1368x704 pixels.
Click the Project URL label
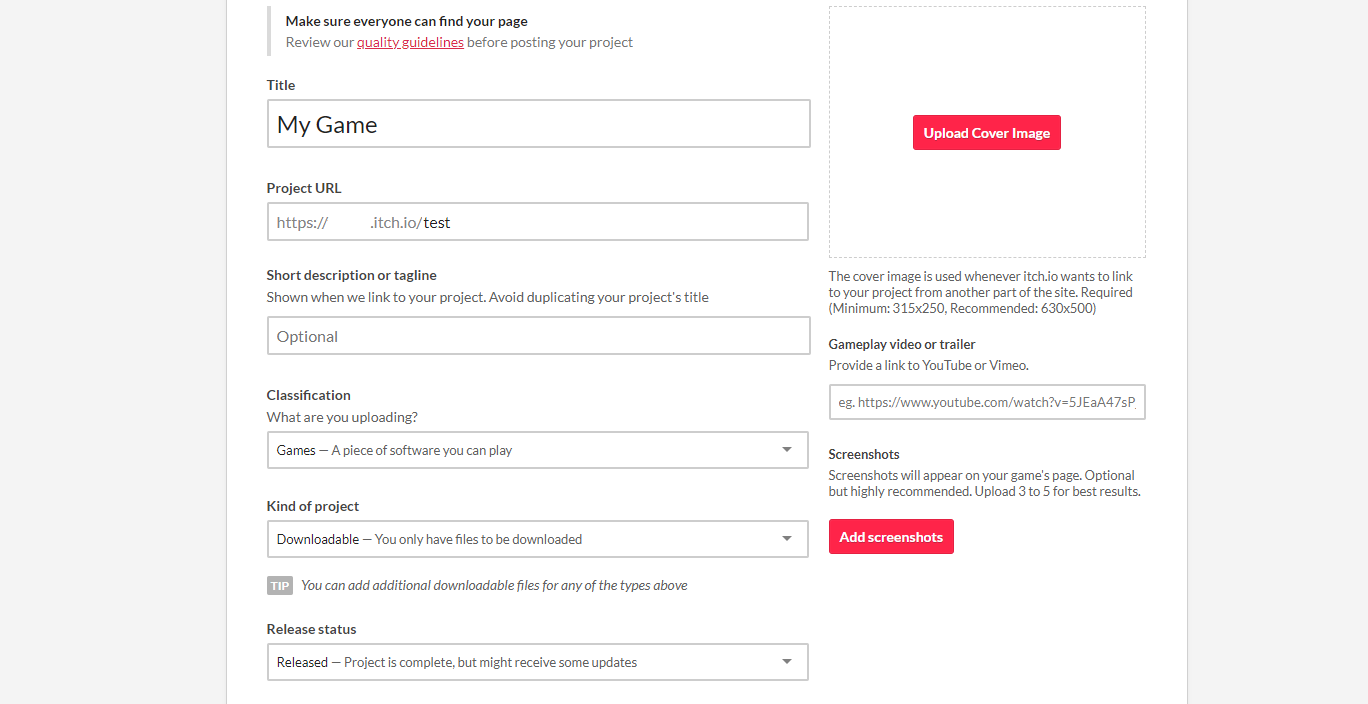pos(304,188)
